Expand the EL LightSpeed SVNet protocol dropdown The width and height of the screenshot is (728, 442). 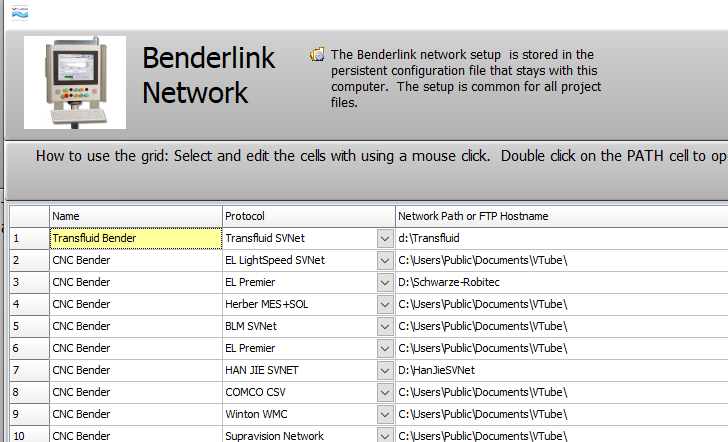tap(384, 260)
